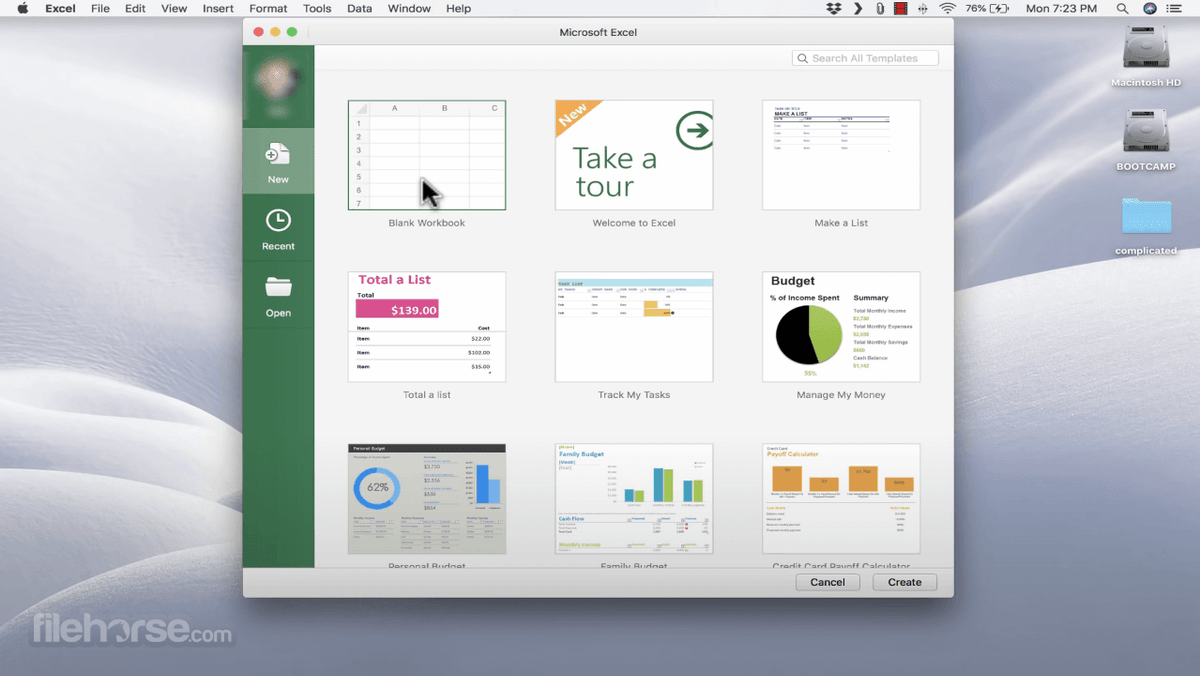Screen dimensions: 1200x676
Task: Open the Tools menu
Action: (317, 9)
